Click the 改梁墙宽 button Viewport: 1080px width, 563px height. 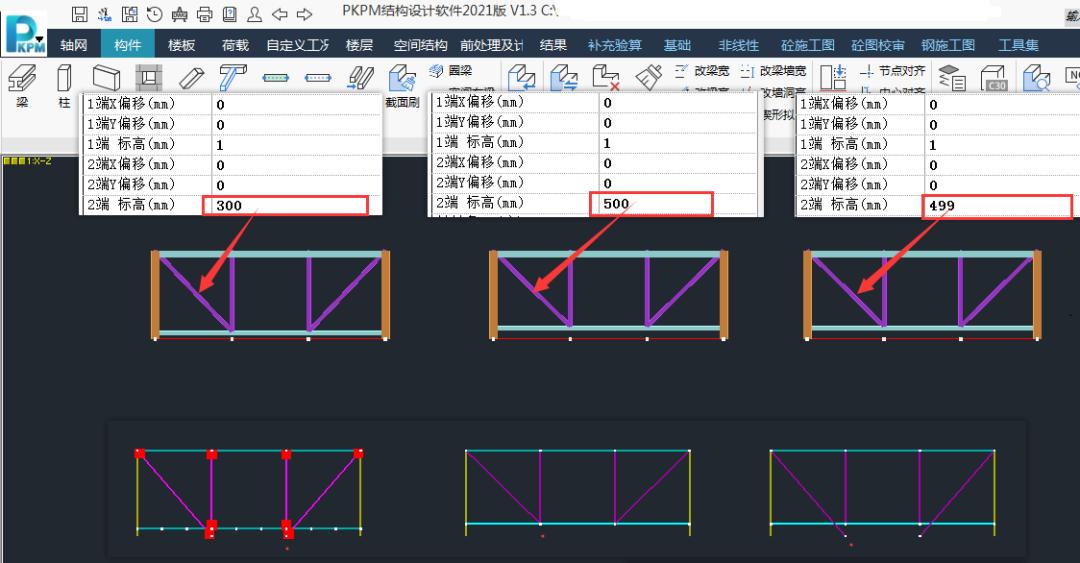pos(773,70)
